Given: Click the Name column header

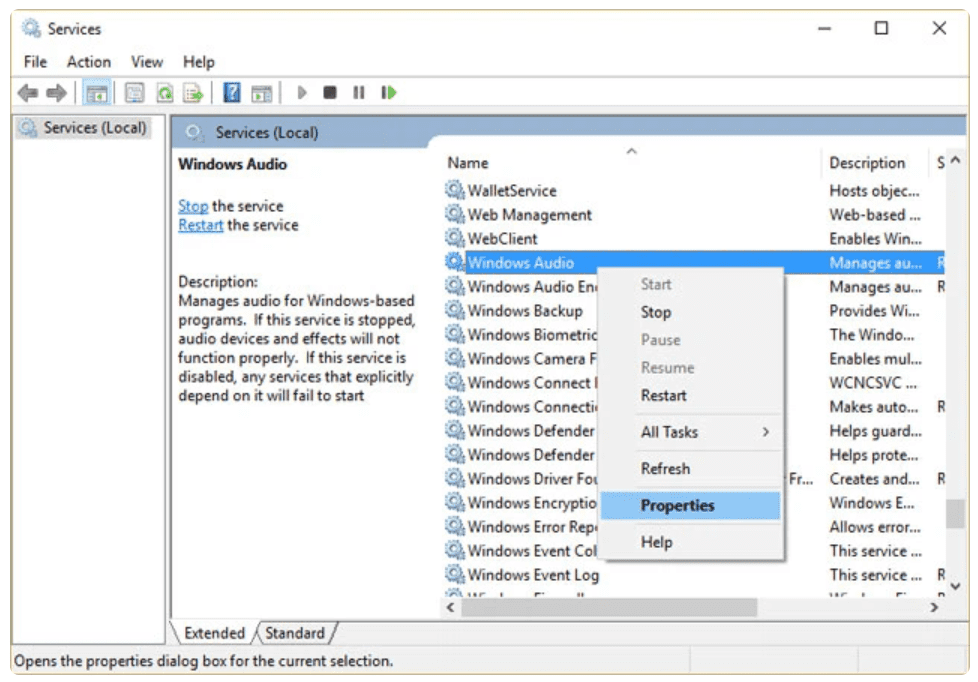Looking at the screenshot, I should click(468, 163).
